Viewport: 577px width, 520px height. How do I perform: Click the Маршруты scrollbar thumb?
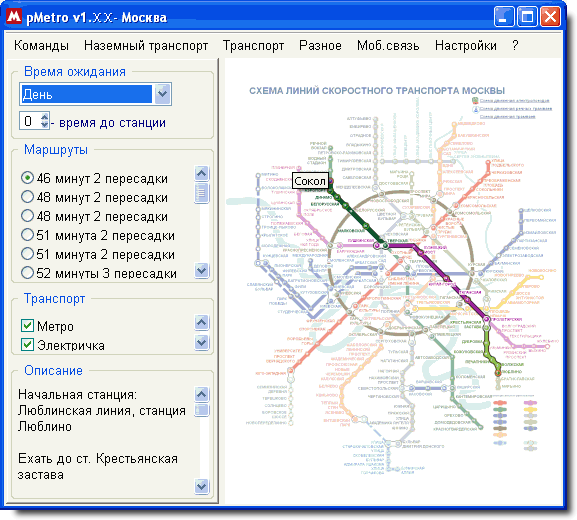202,193
